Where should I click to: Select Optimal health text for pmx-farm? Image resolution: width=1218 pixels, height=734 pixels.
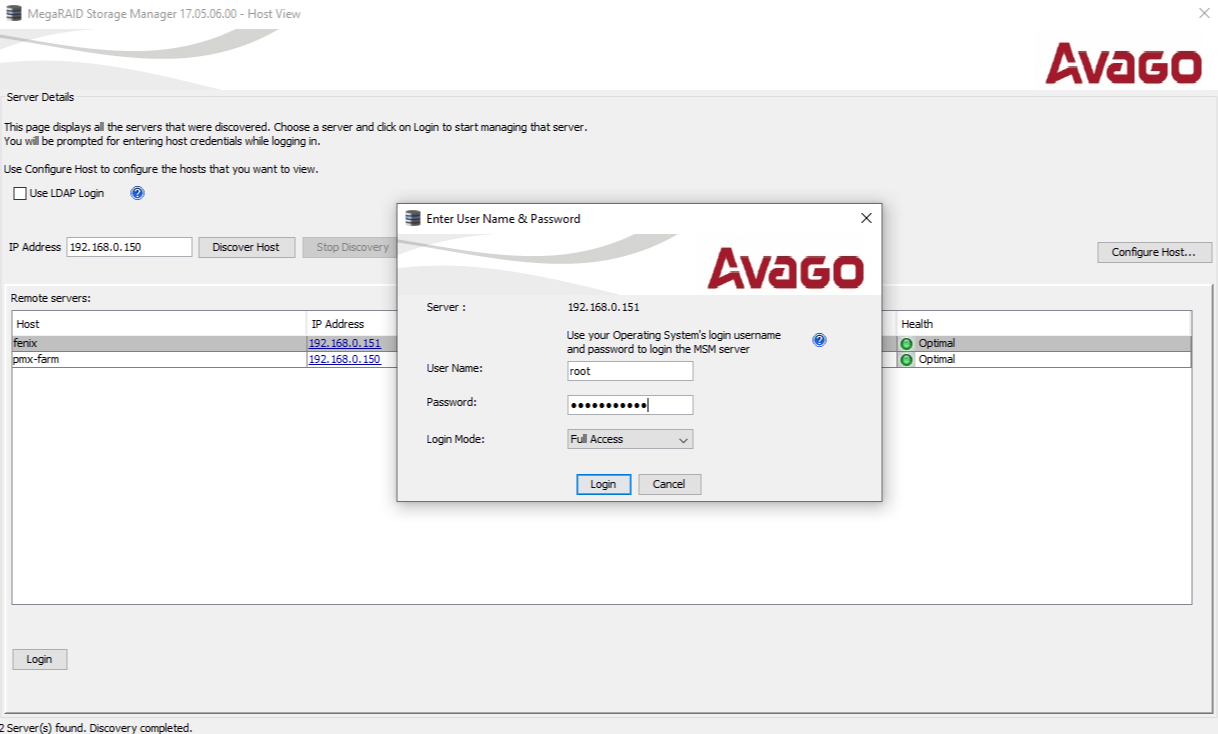click(937, 359)
